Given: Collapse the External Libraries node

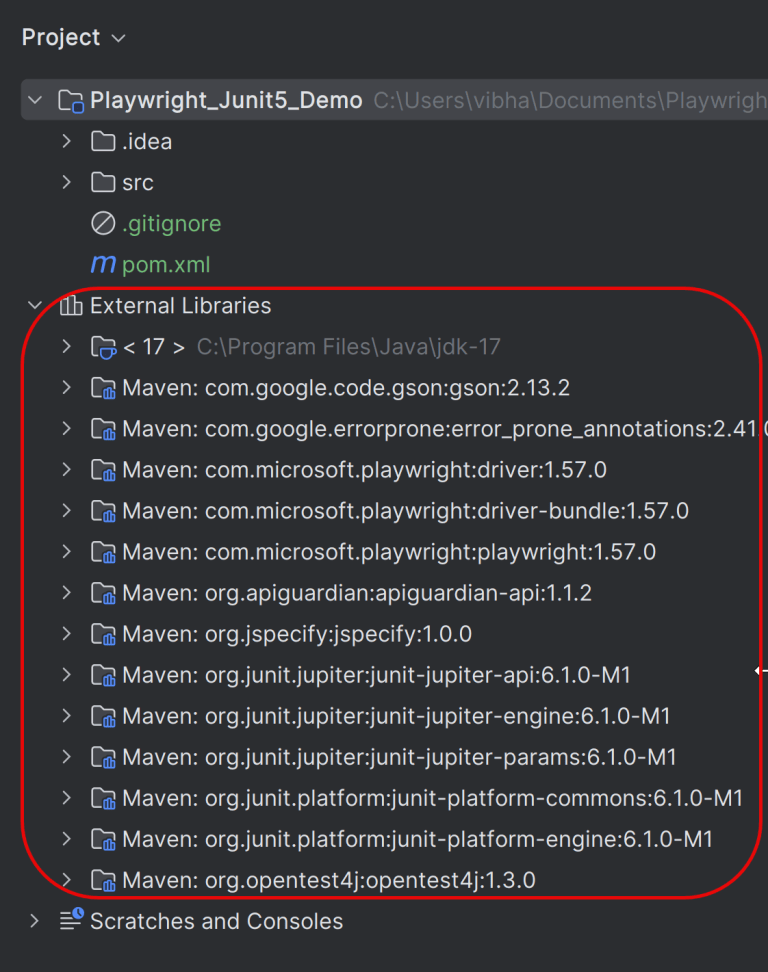Looking at the screenshot, I should (x=35, y=305).
